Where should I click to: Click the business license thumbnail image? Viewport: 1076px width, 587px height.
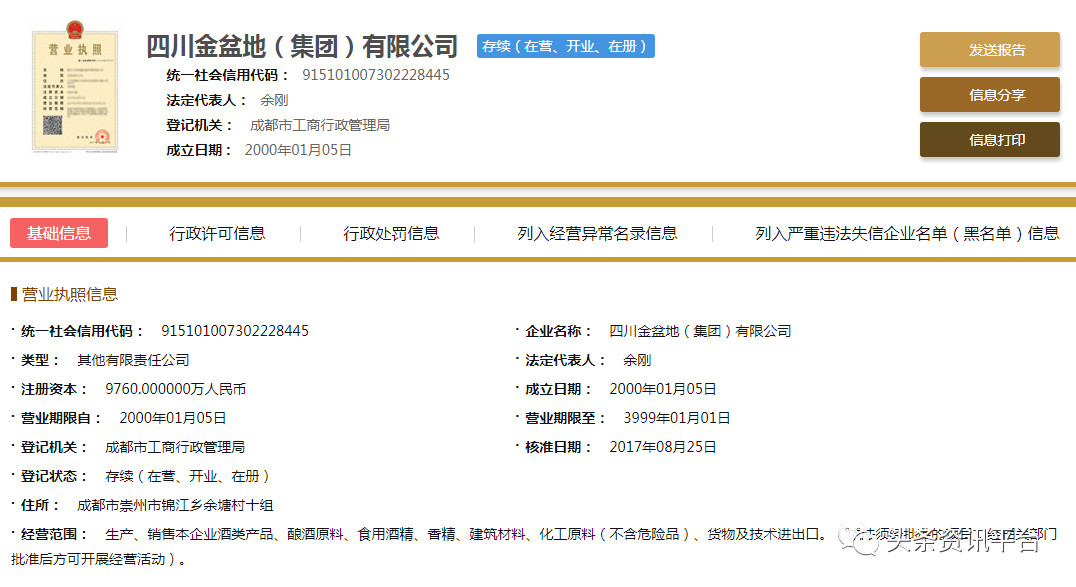[74, 92]
